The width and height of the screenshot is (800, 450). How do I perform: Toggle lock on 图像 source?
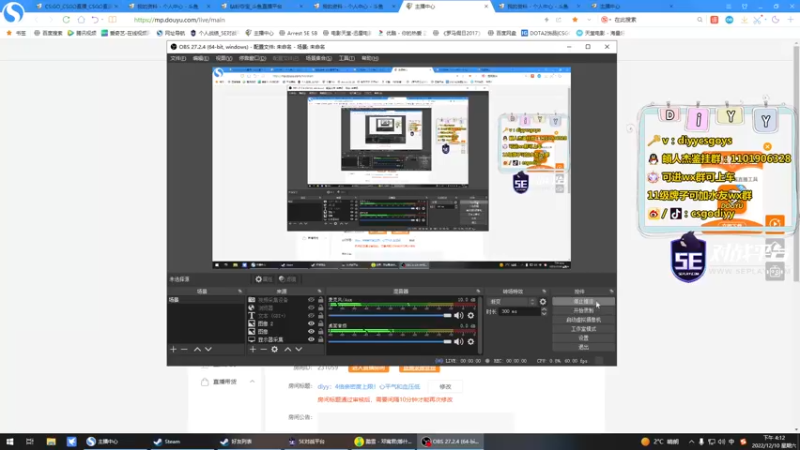tap(320, 331)
